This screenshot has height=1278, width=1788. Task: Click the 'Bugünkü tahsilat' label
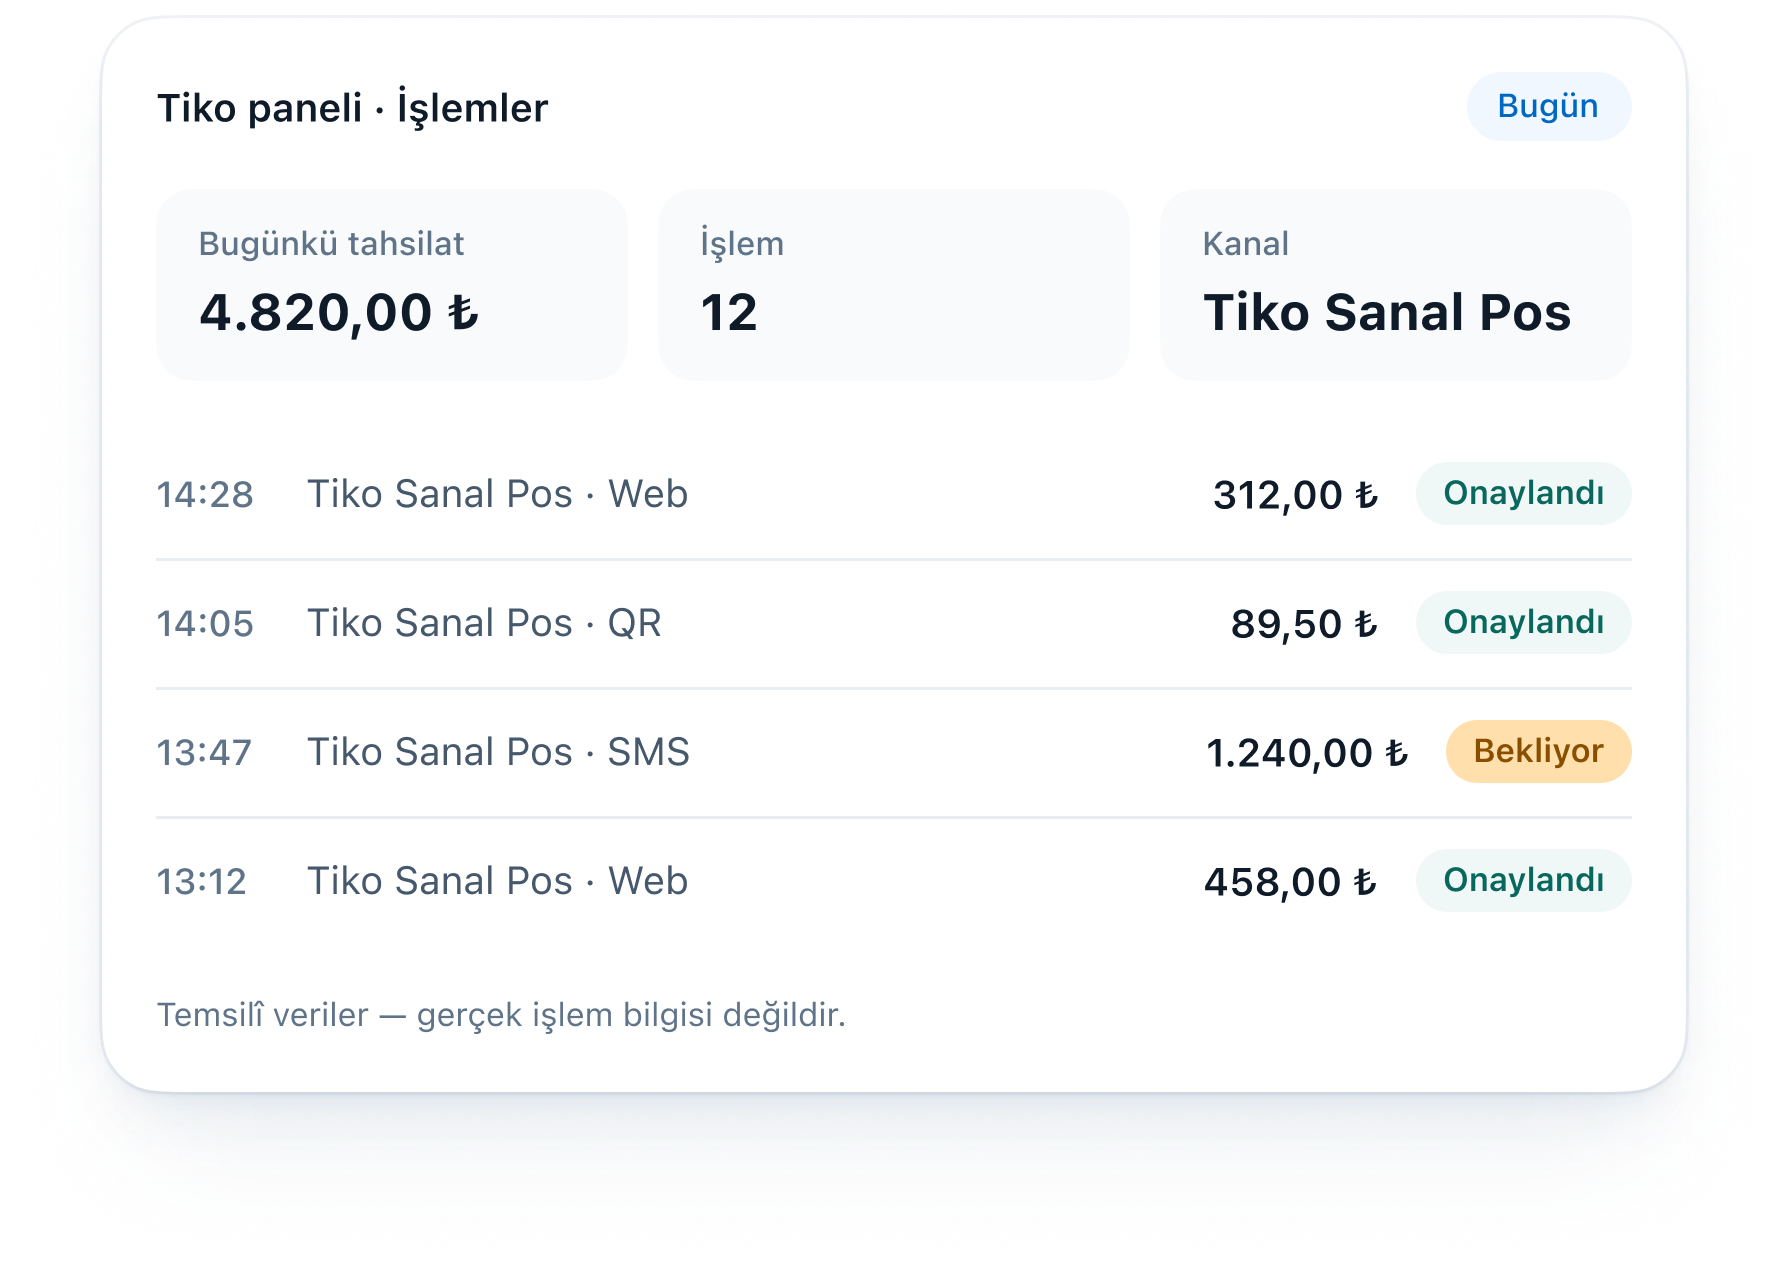tap(331, 244)
